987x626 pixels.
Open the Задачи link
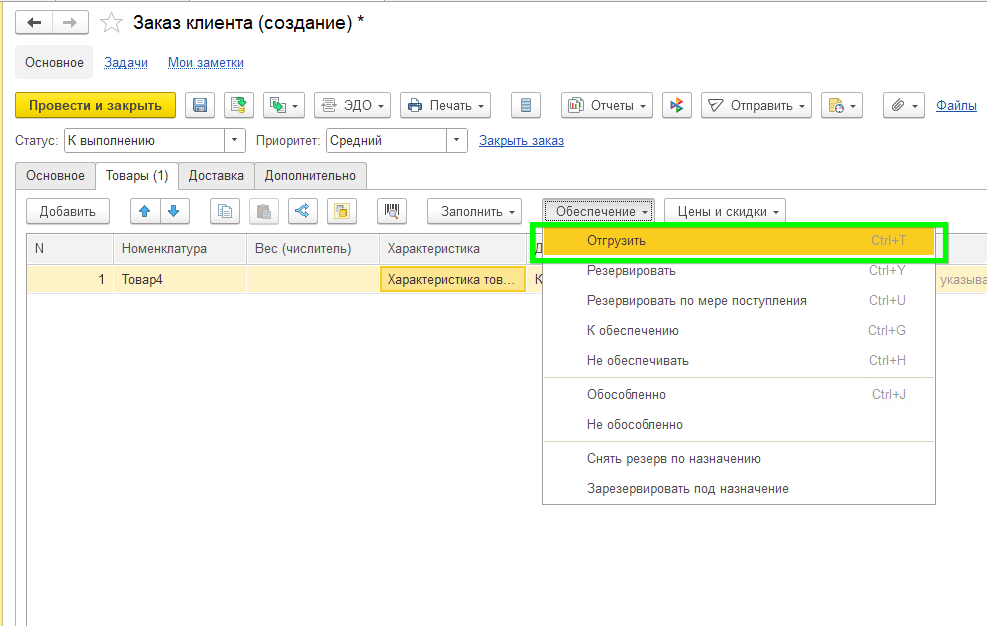126,62
